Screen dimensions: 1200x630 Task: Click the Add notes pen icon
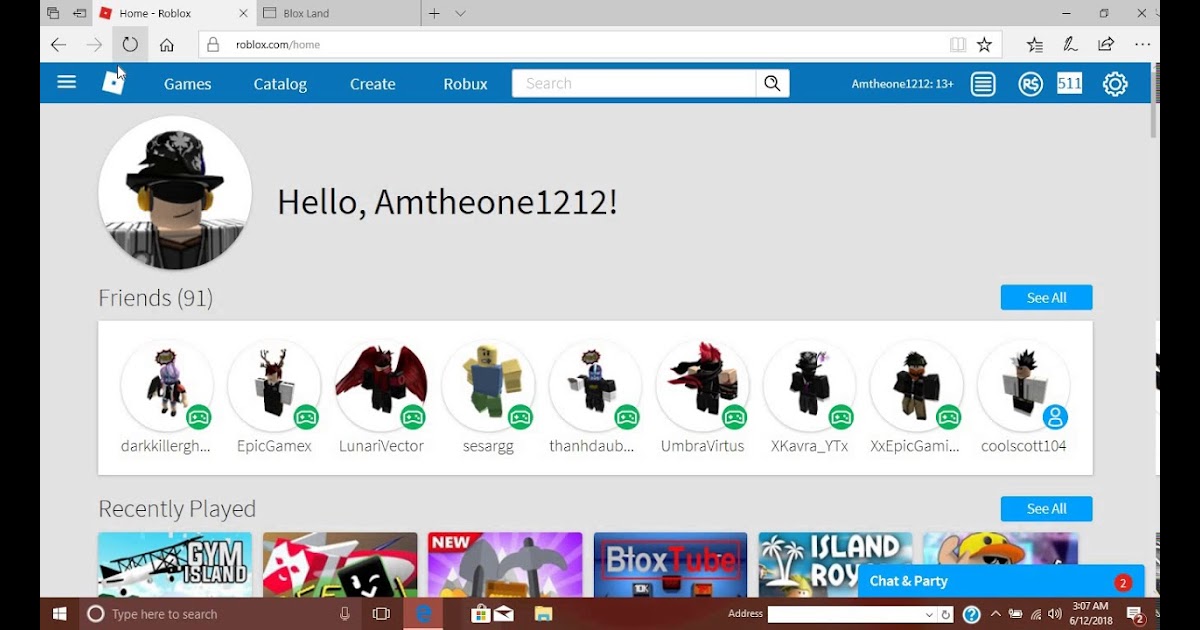tap(1070, 45)
